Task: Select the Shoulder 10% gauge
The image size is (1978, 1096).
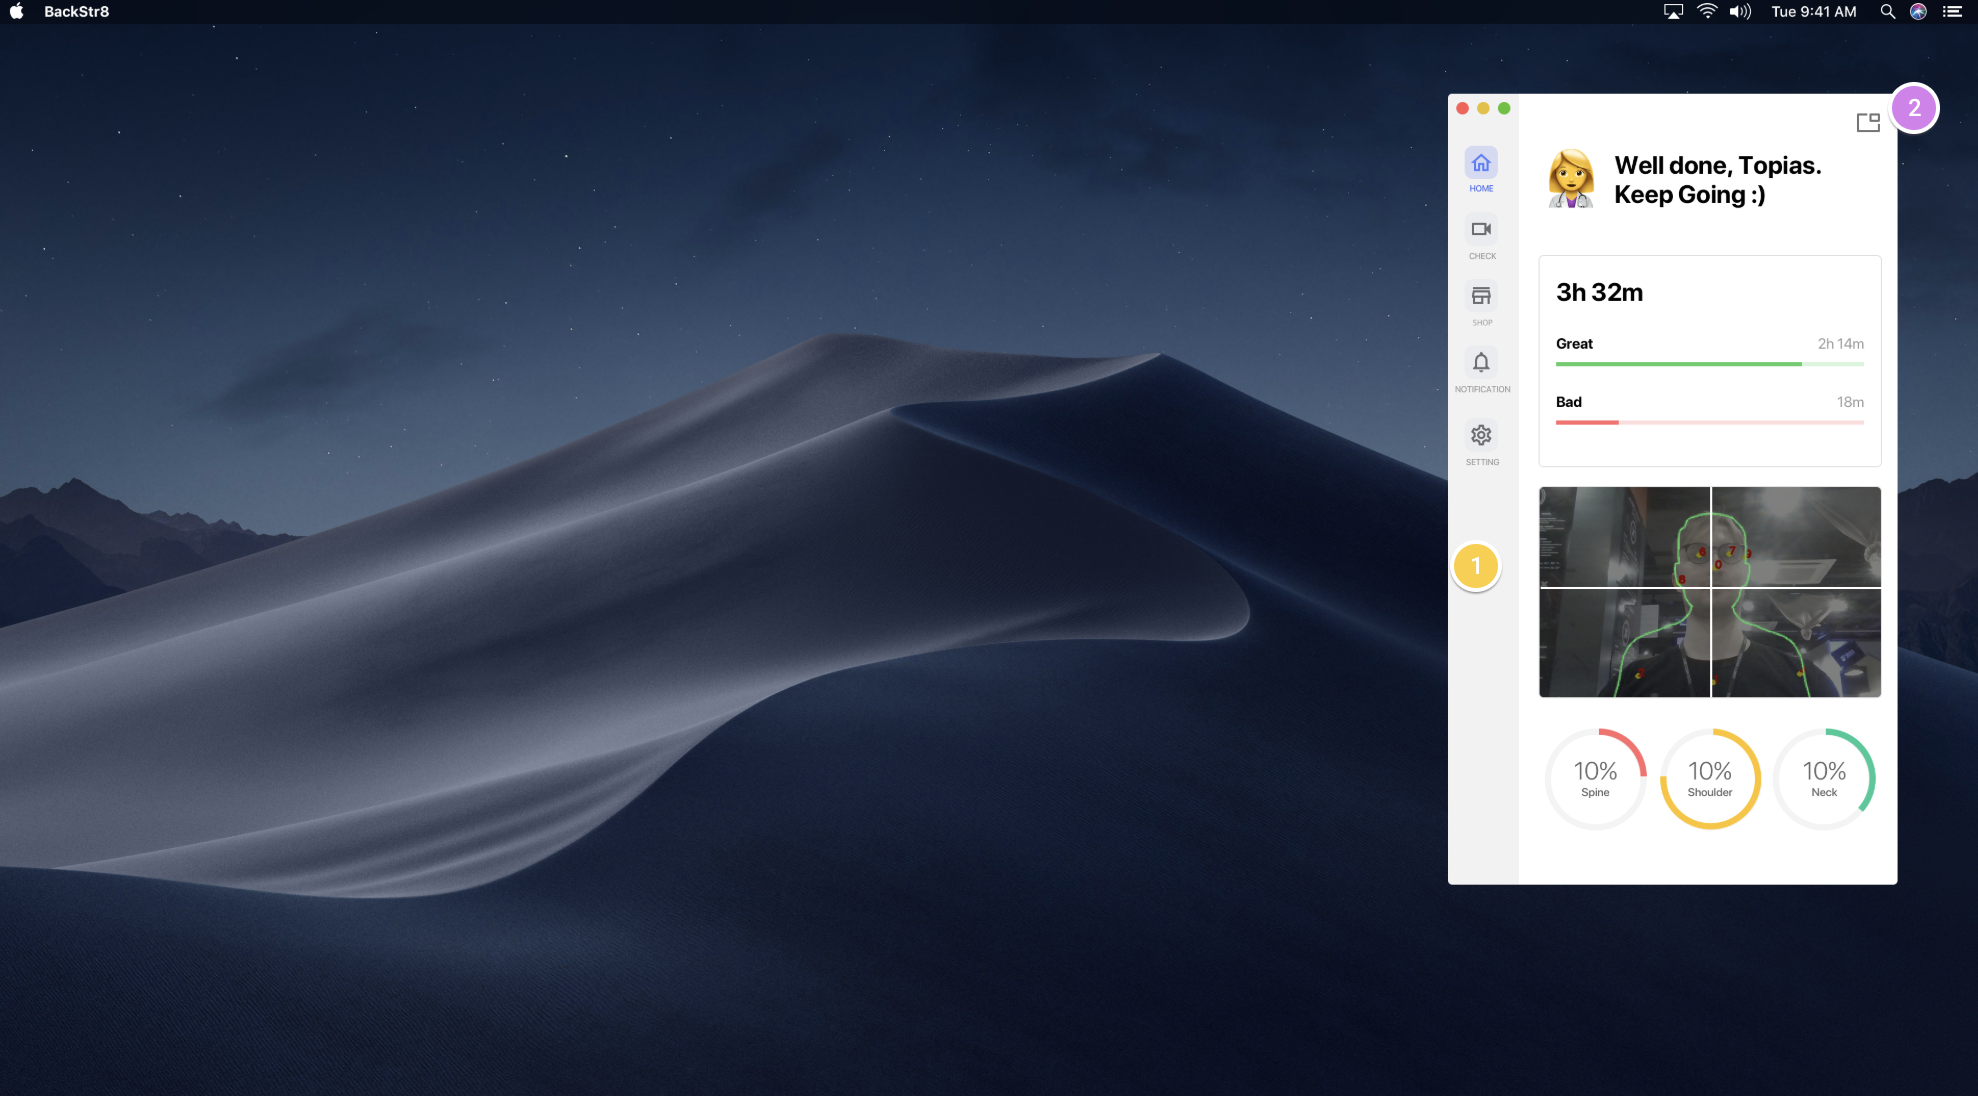Action: pos(1709,778)
